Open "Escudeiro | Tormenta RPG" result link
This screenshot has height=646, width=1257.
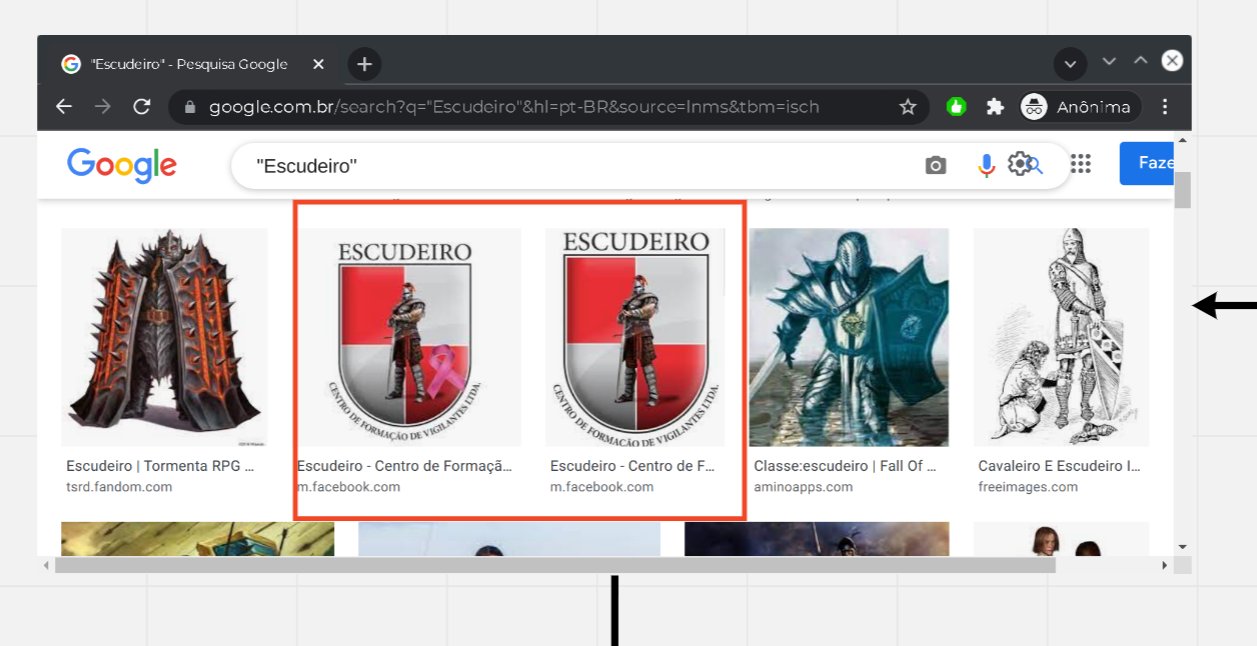[x=160, y=466]
